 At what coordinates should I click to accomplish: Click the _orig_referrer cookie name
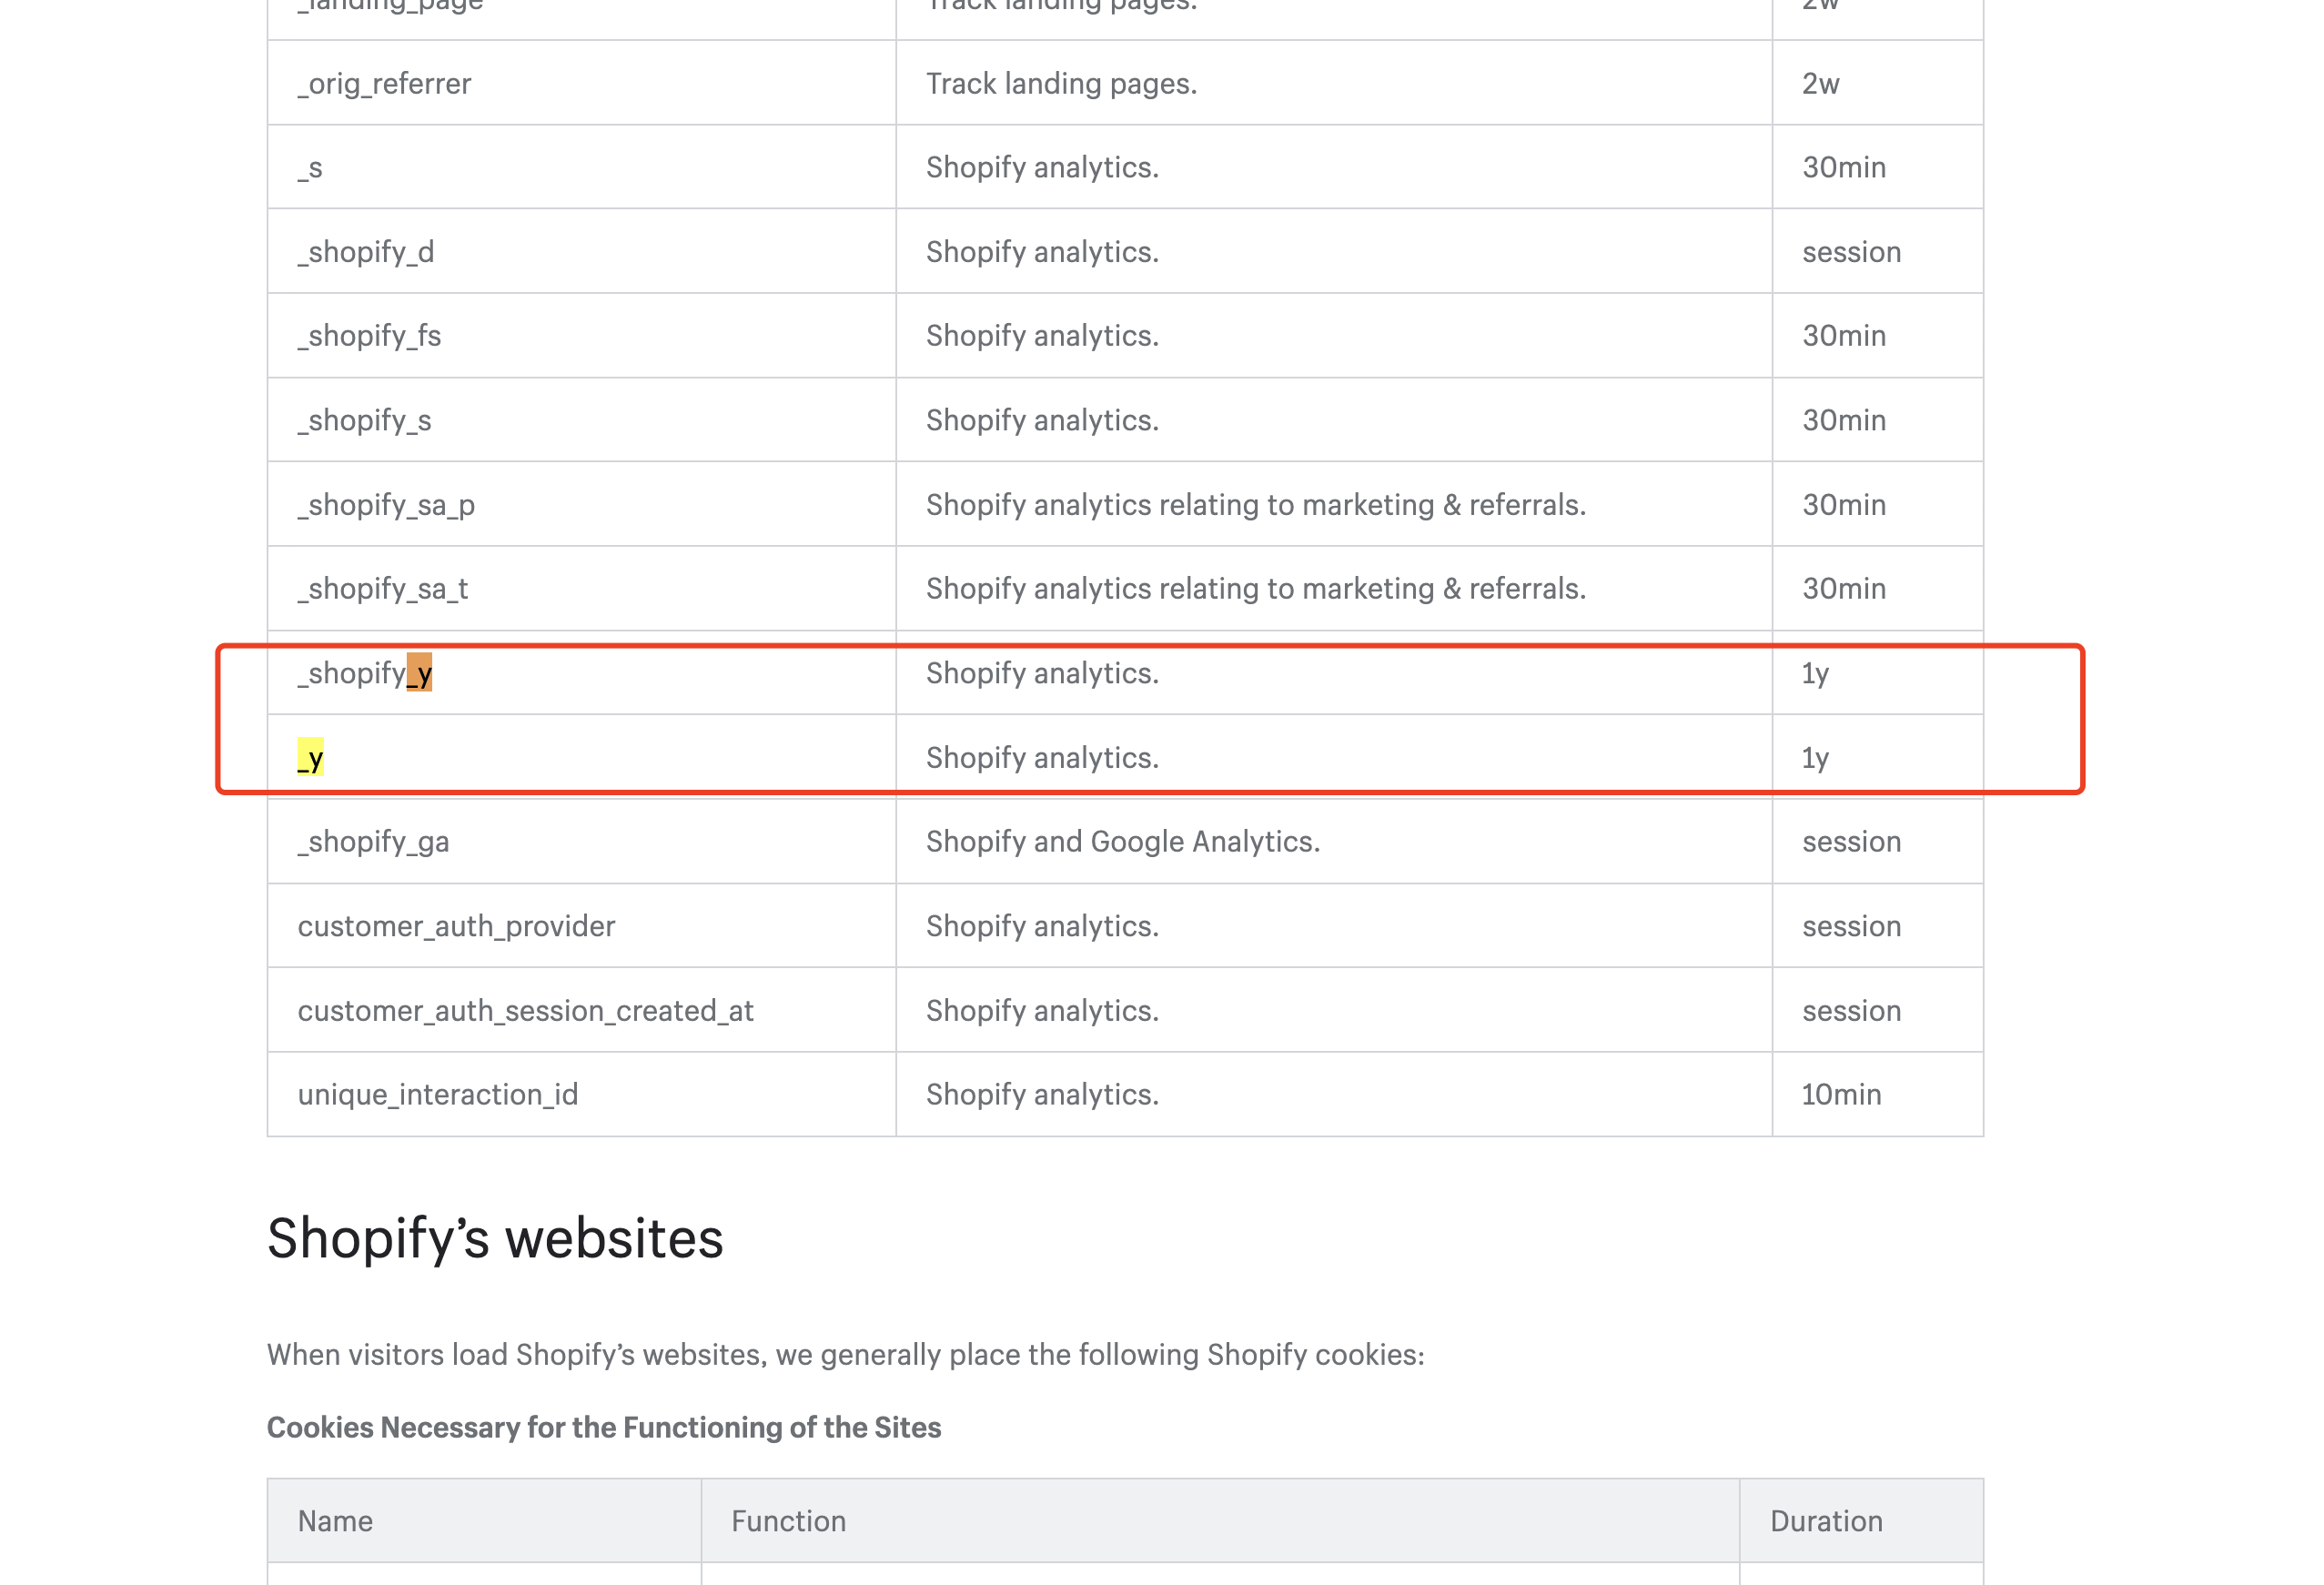[x=384, y=83]
